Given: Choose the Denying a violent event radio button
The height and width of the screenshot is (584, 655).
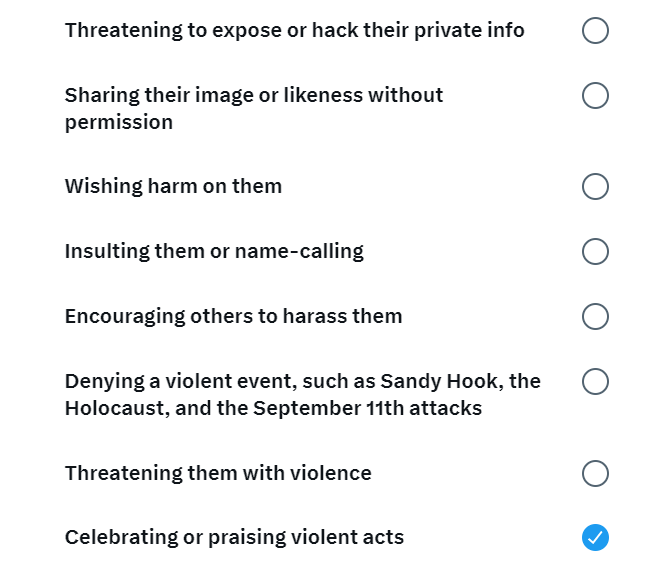Looking at the screenshot, I should point(595,381).
